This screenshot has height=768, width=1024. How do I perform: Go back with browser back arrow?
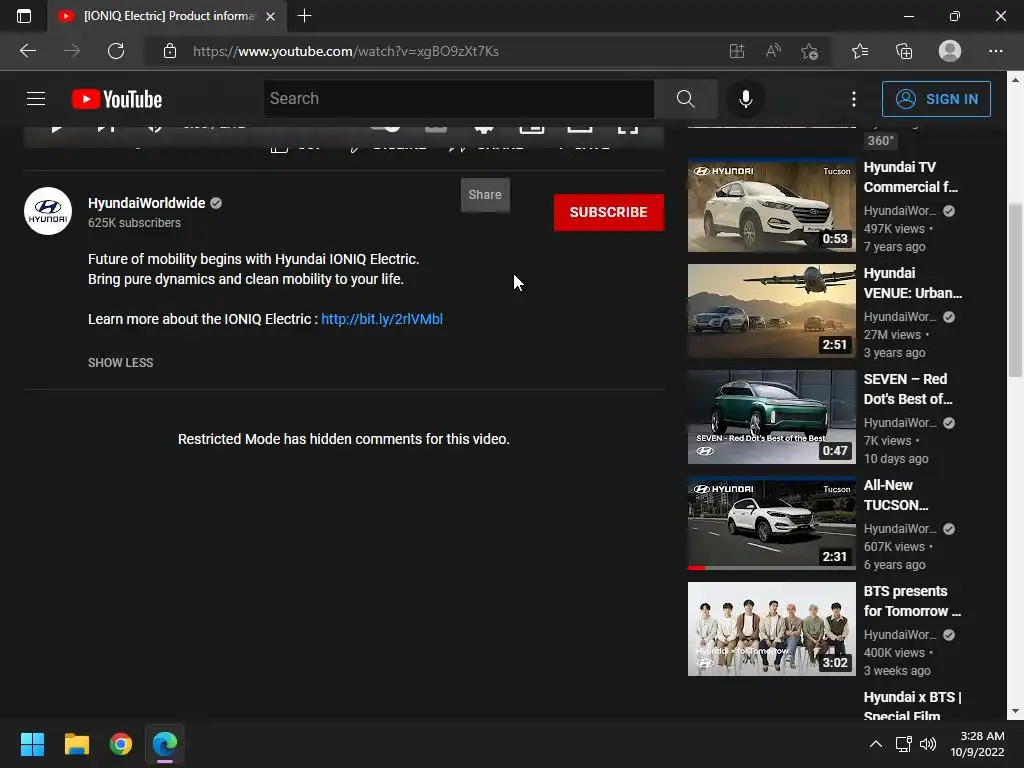28,51
